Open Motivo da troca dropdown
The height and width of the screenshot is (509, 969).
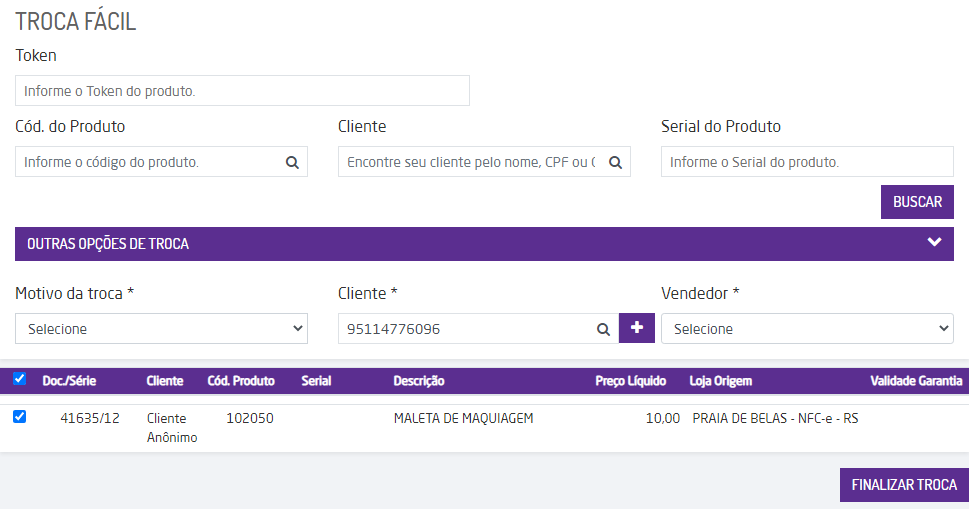161,329
